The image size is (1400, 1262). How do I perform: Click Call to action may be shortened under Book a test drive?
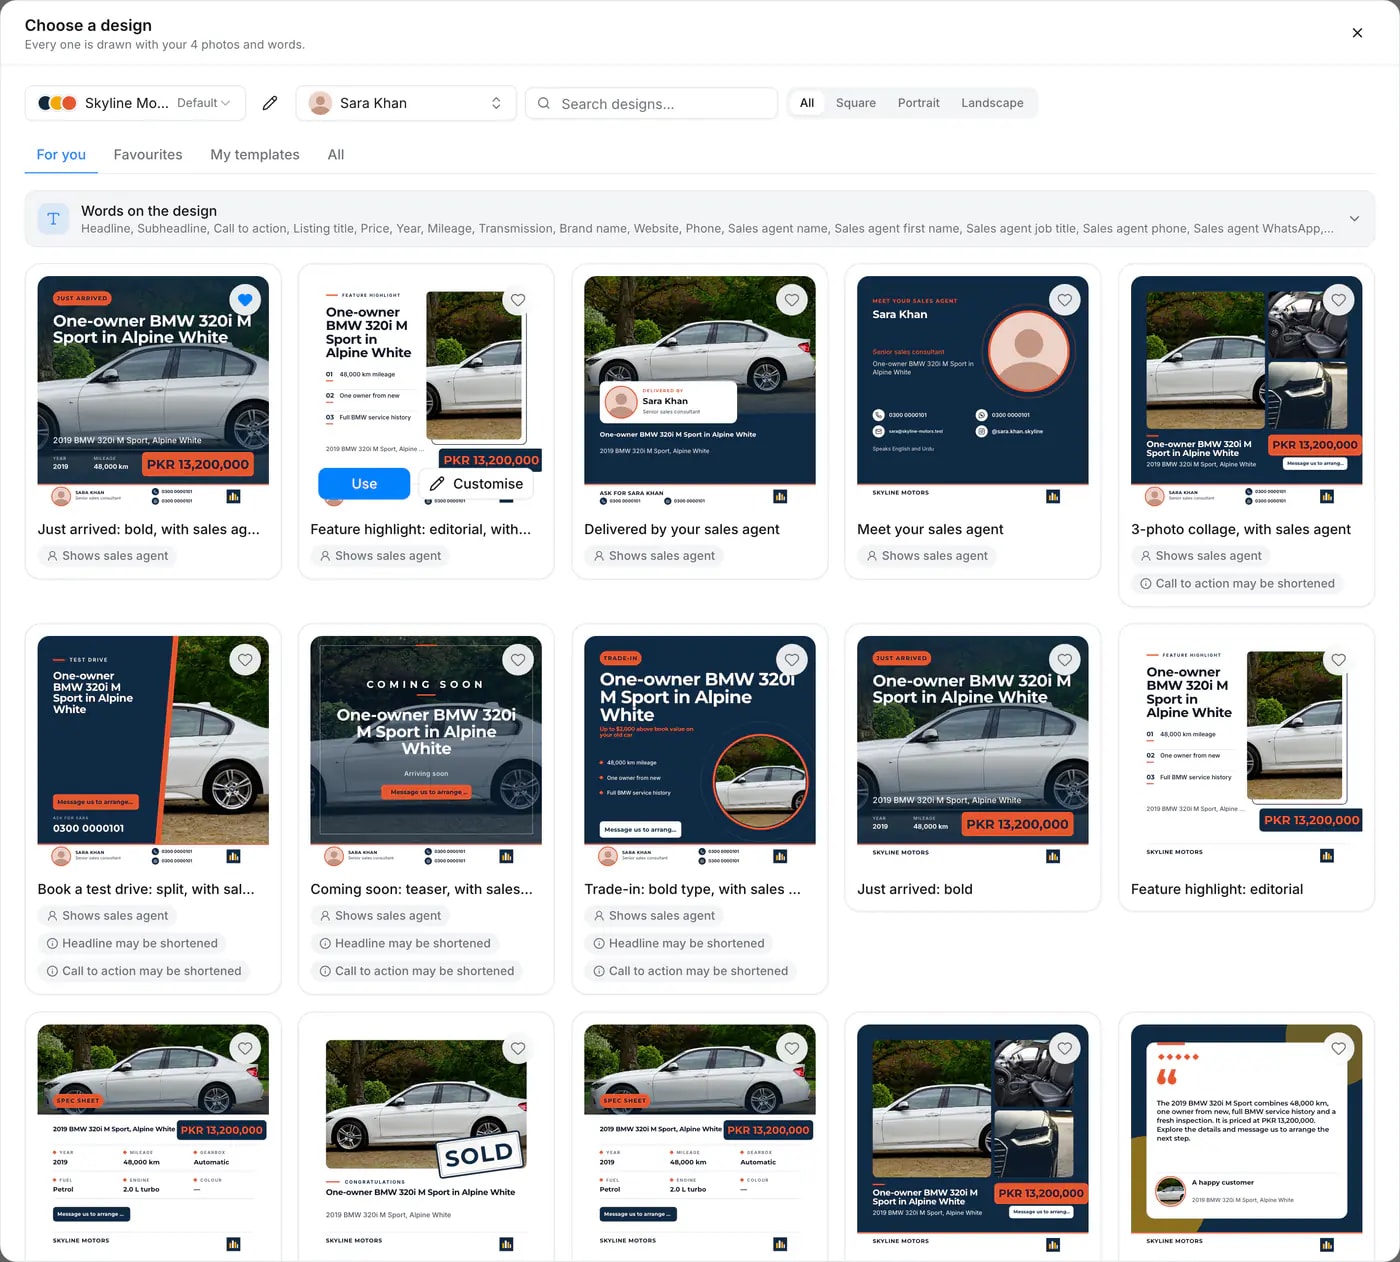(x=143, y=971)
